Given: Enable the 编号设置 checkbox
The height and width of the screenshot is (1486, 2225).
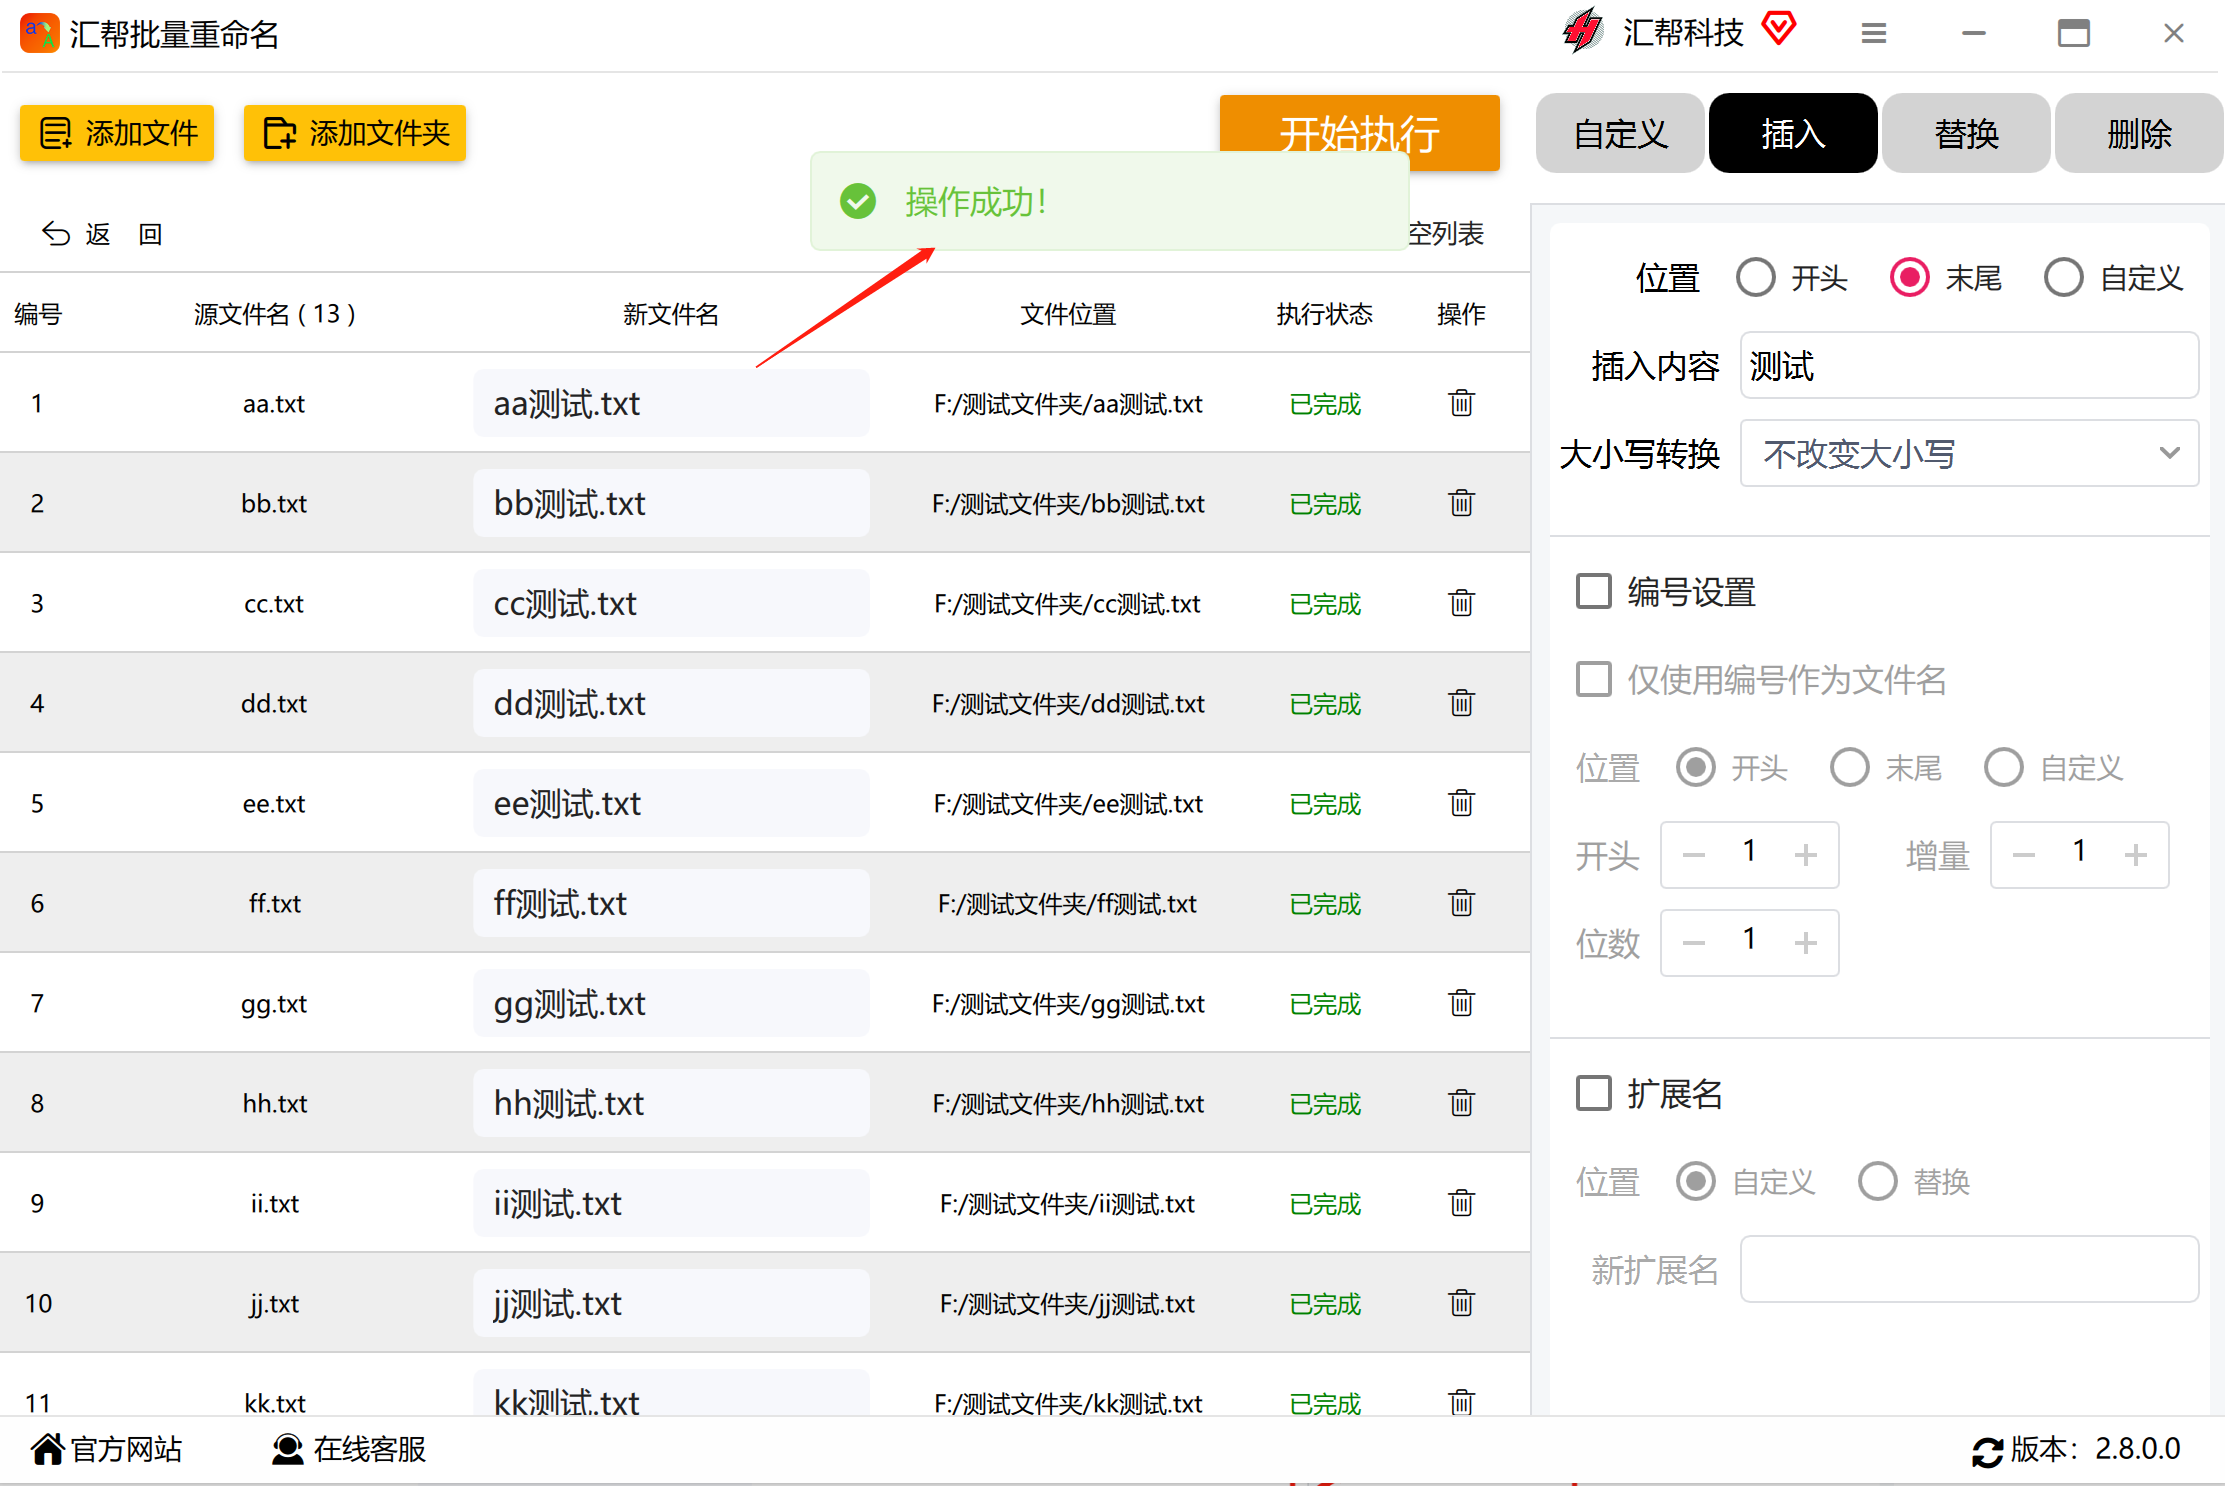Looking at the screenshot, I should [x=1594, y=591].
